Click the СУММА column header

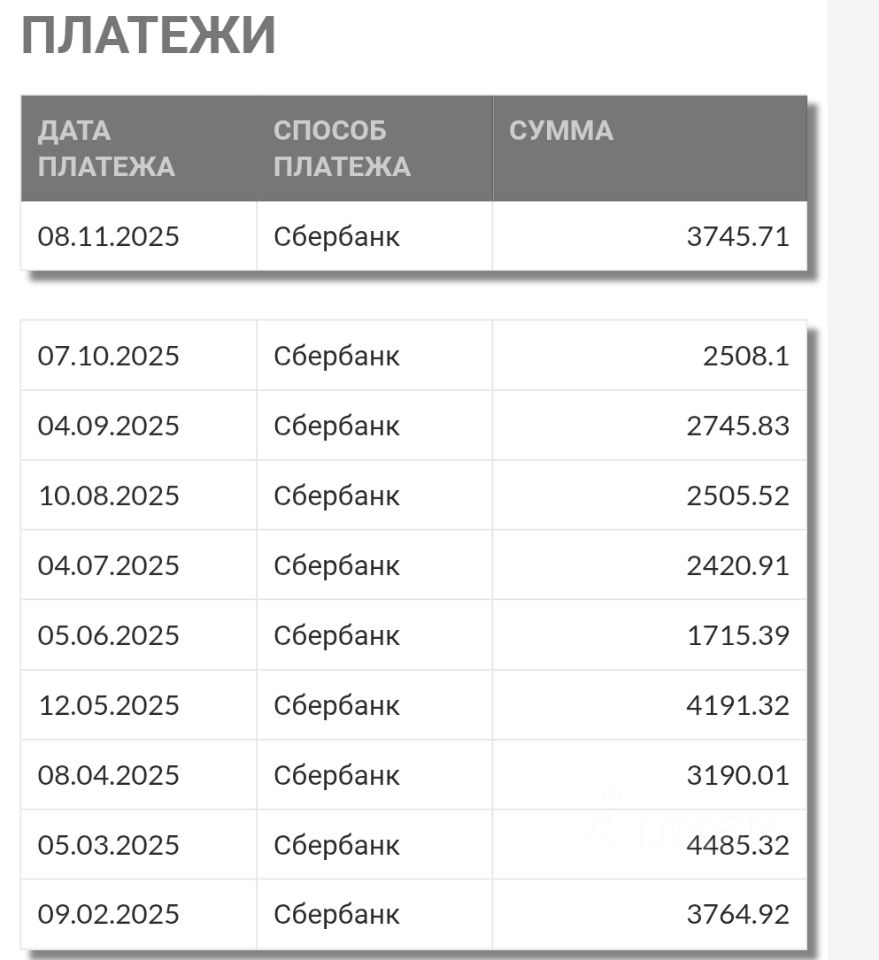[x=561, y=131]
